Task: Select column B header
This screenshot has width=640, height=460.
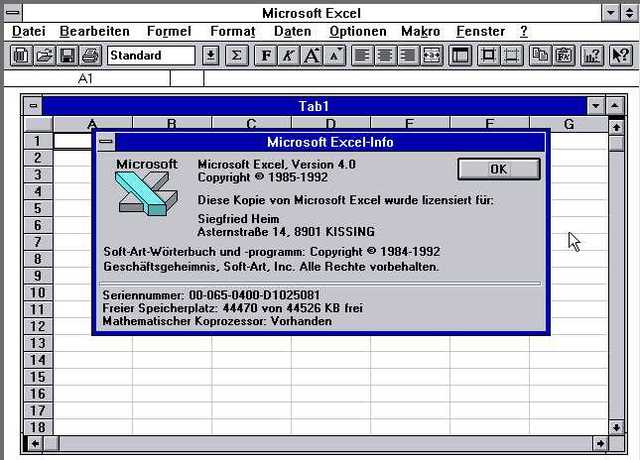Action: pyautogui.click(x=172, y=124)
